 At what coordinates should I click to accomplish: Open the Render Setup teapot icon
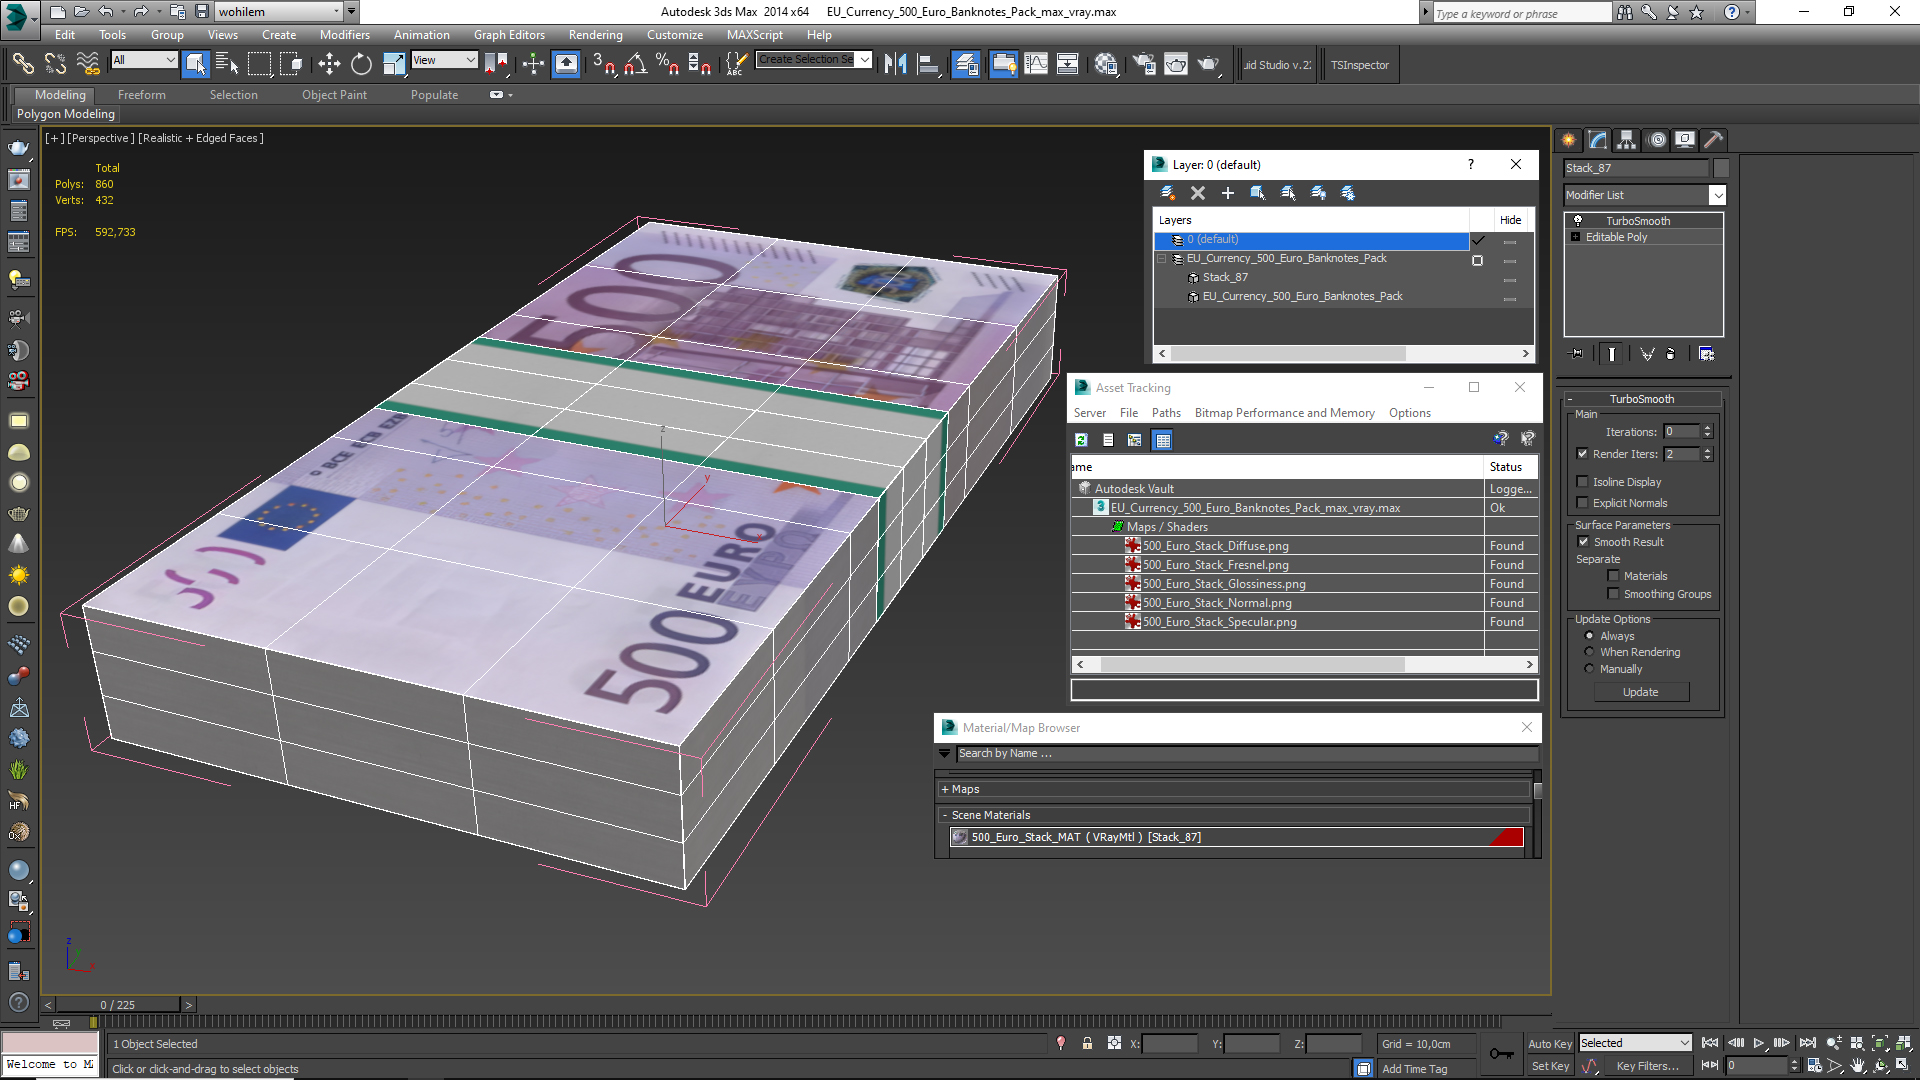coord(1144,65)
